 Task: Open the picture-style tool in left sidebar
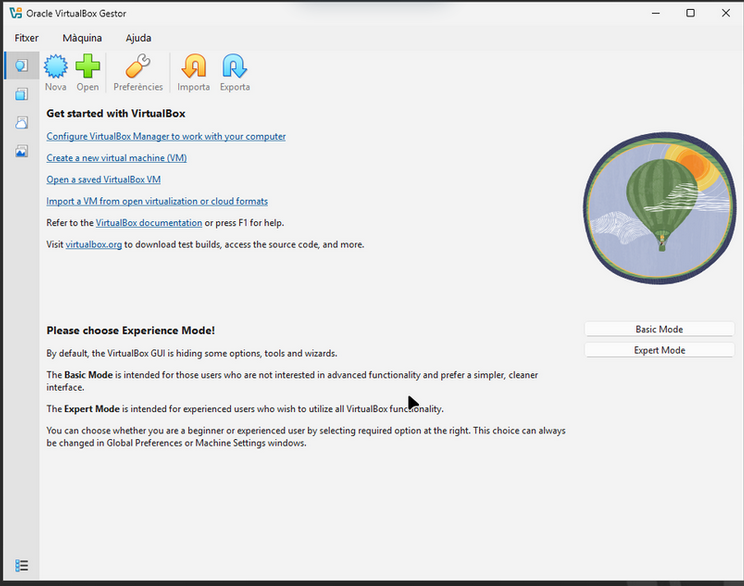[x=21, y=151]
